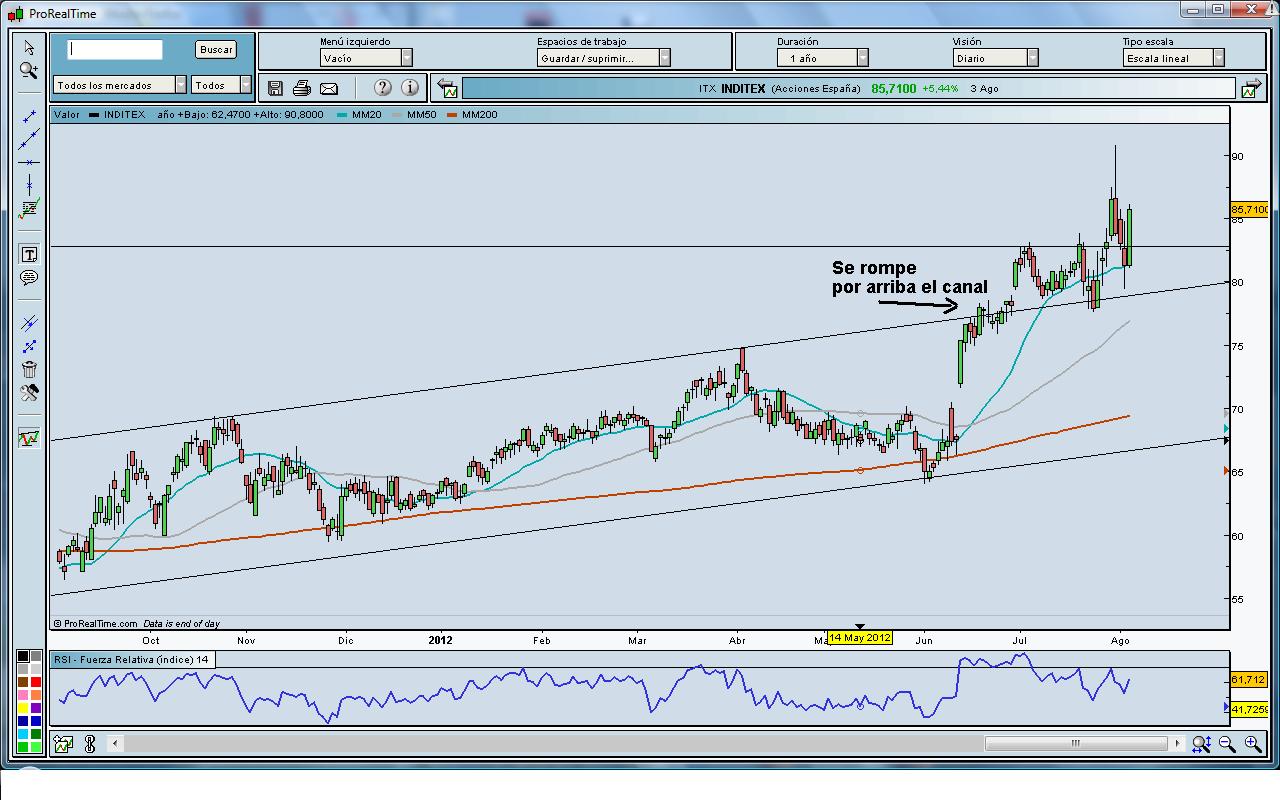1280x800 pixels.
Task: Click the chart icon left of the INDITEX bar
Action: (448, 89)
